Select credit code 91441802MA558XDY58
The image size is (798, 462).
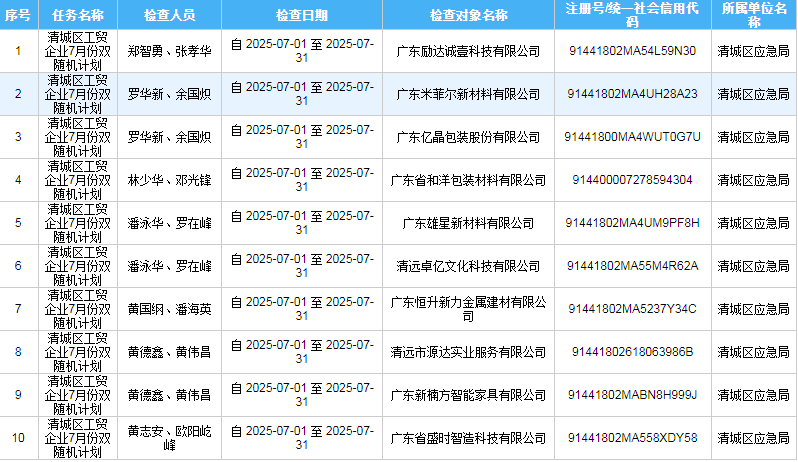tap(632, 438)
